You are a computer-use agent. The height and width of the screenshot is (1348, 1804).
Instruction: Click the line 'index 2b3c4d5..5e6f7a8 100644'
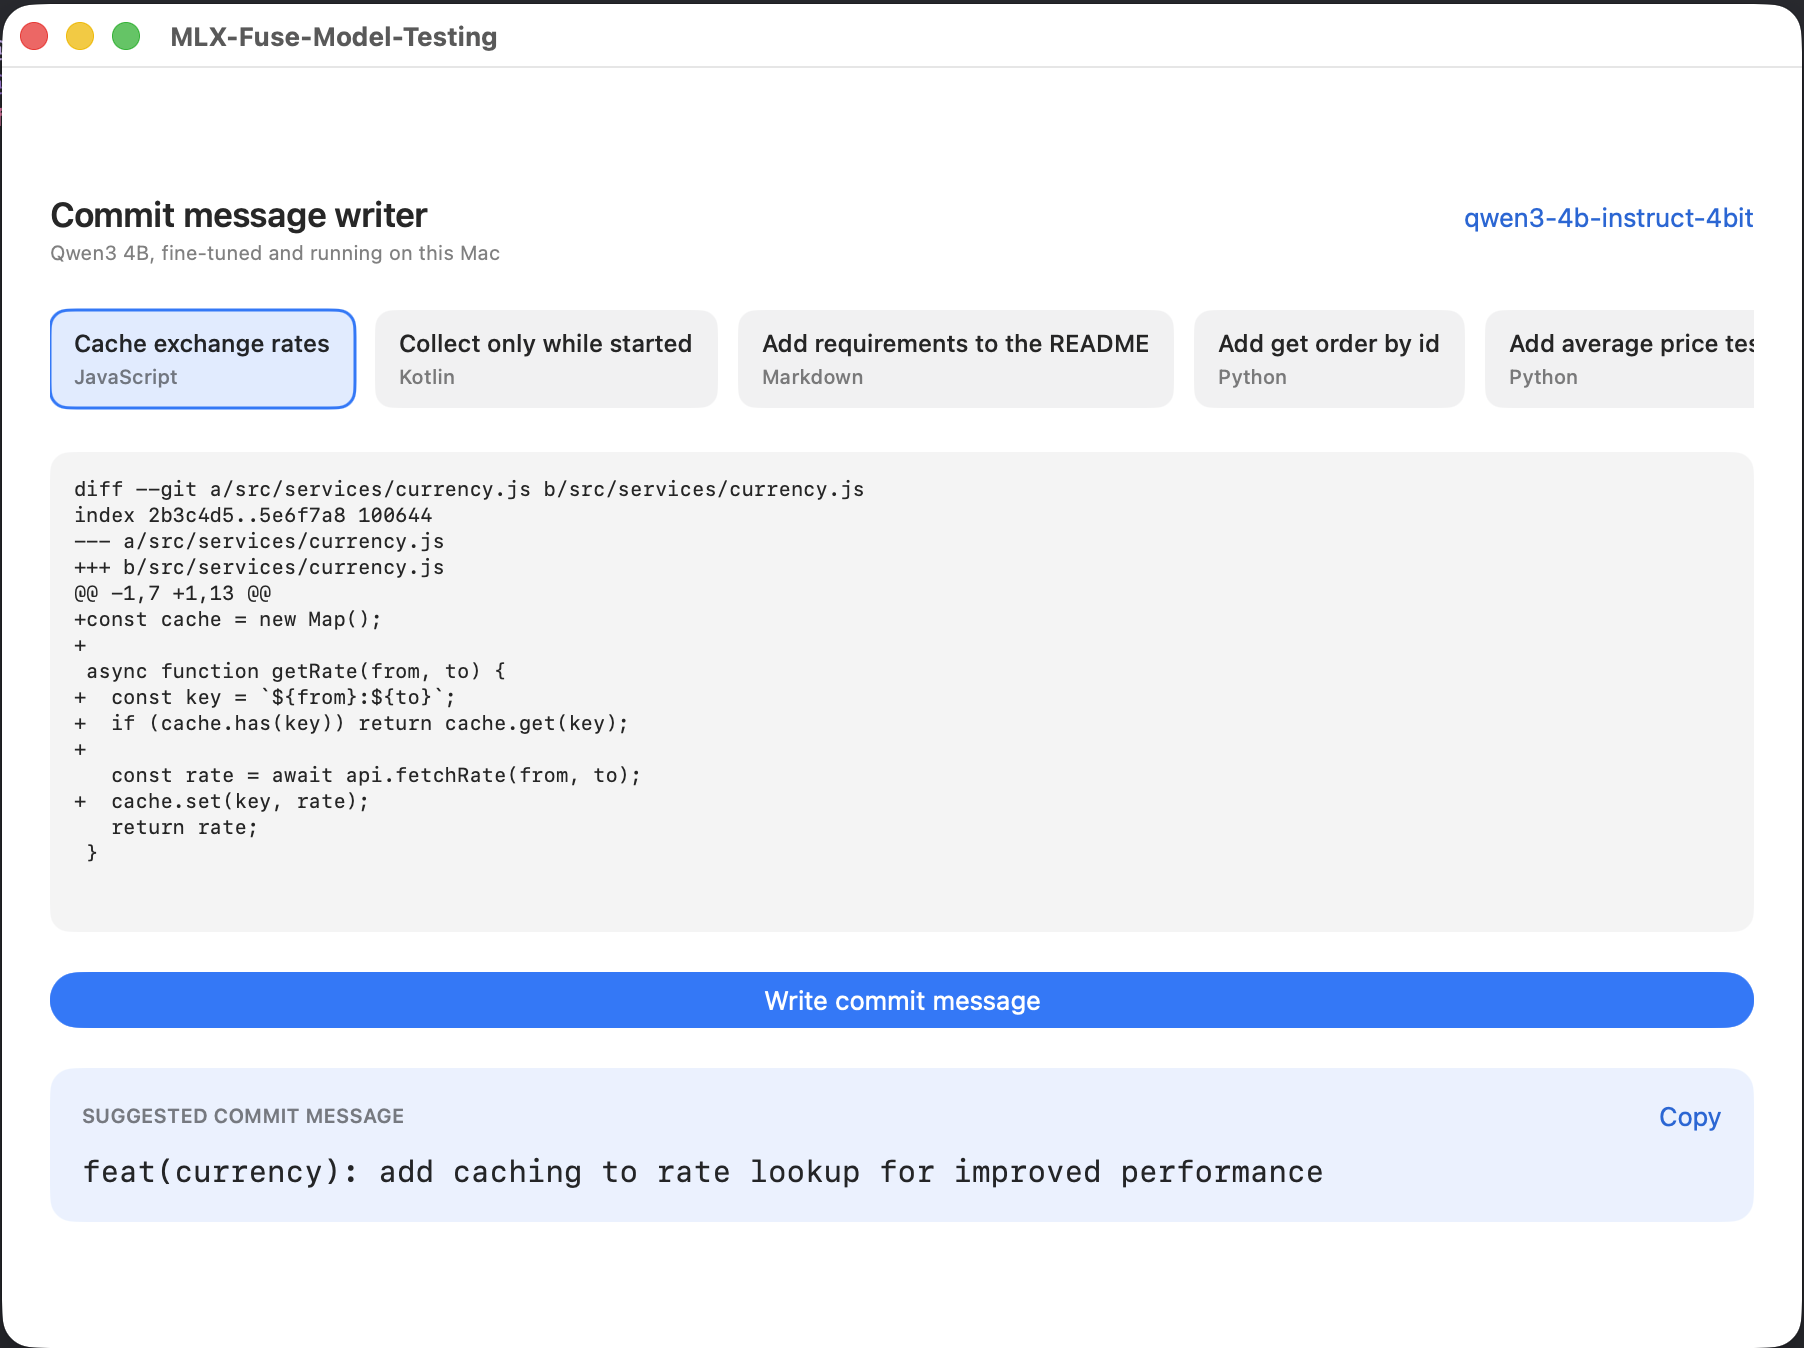(253, 515)
